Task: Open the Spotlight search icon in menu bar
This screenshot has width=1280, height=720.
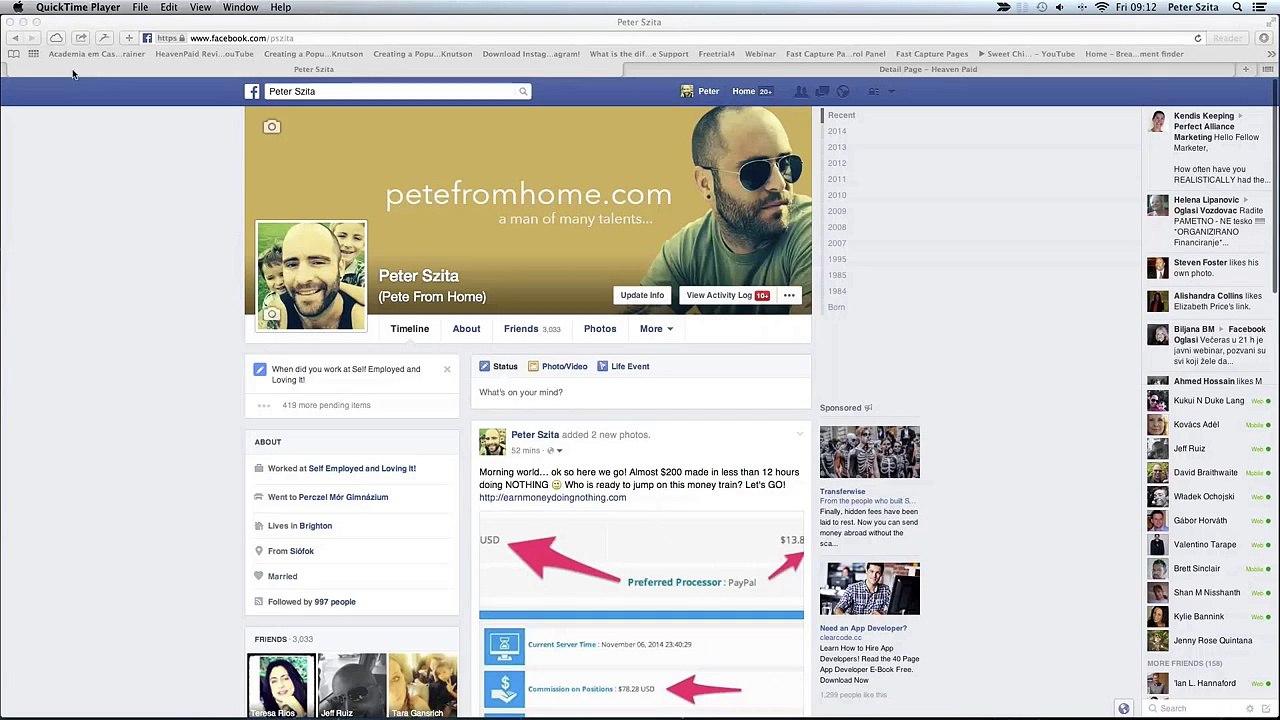Action: point(1237,7)
